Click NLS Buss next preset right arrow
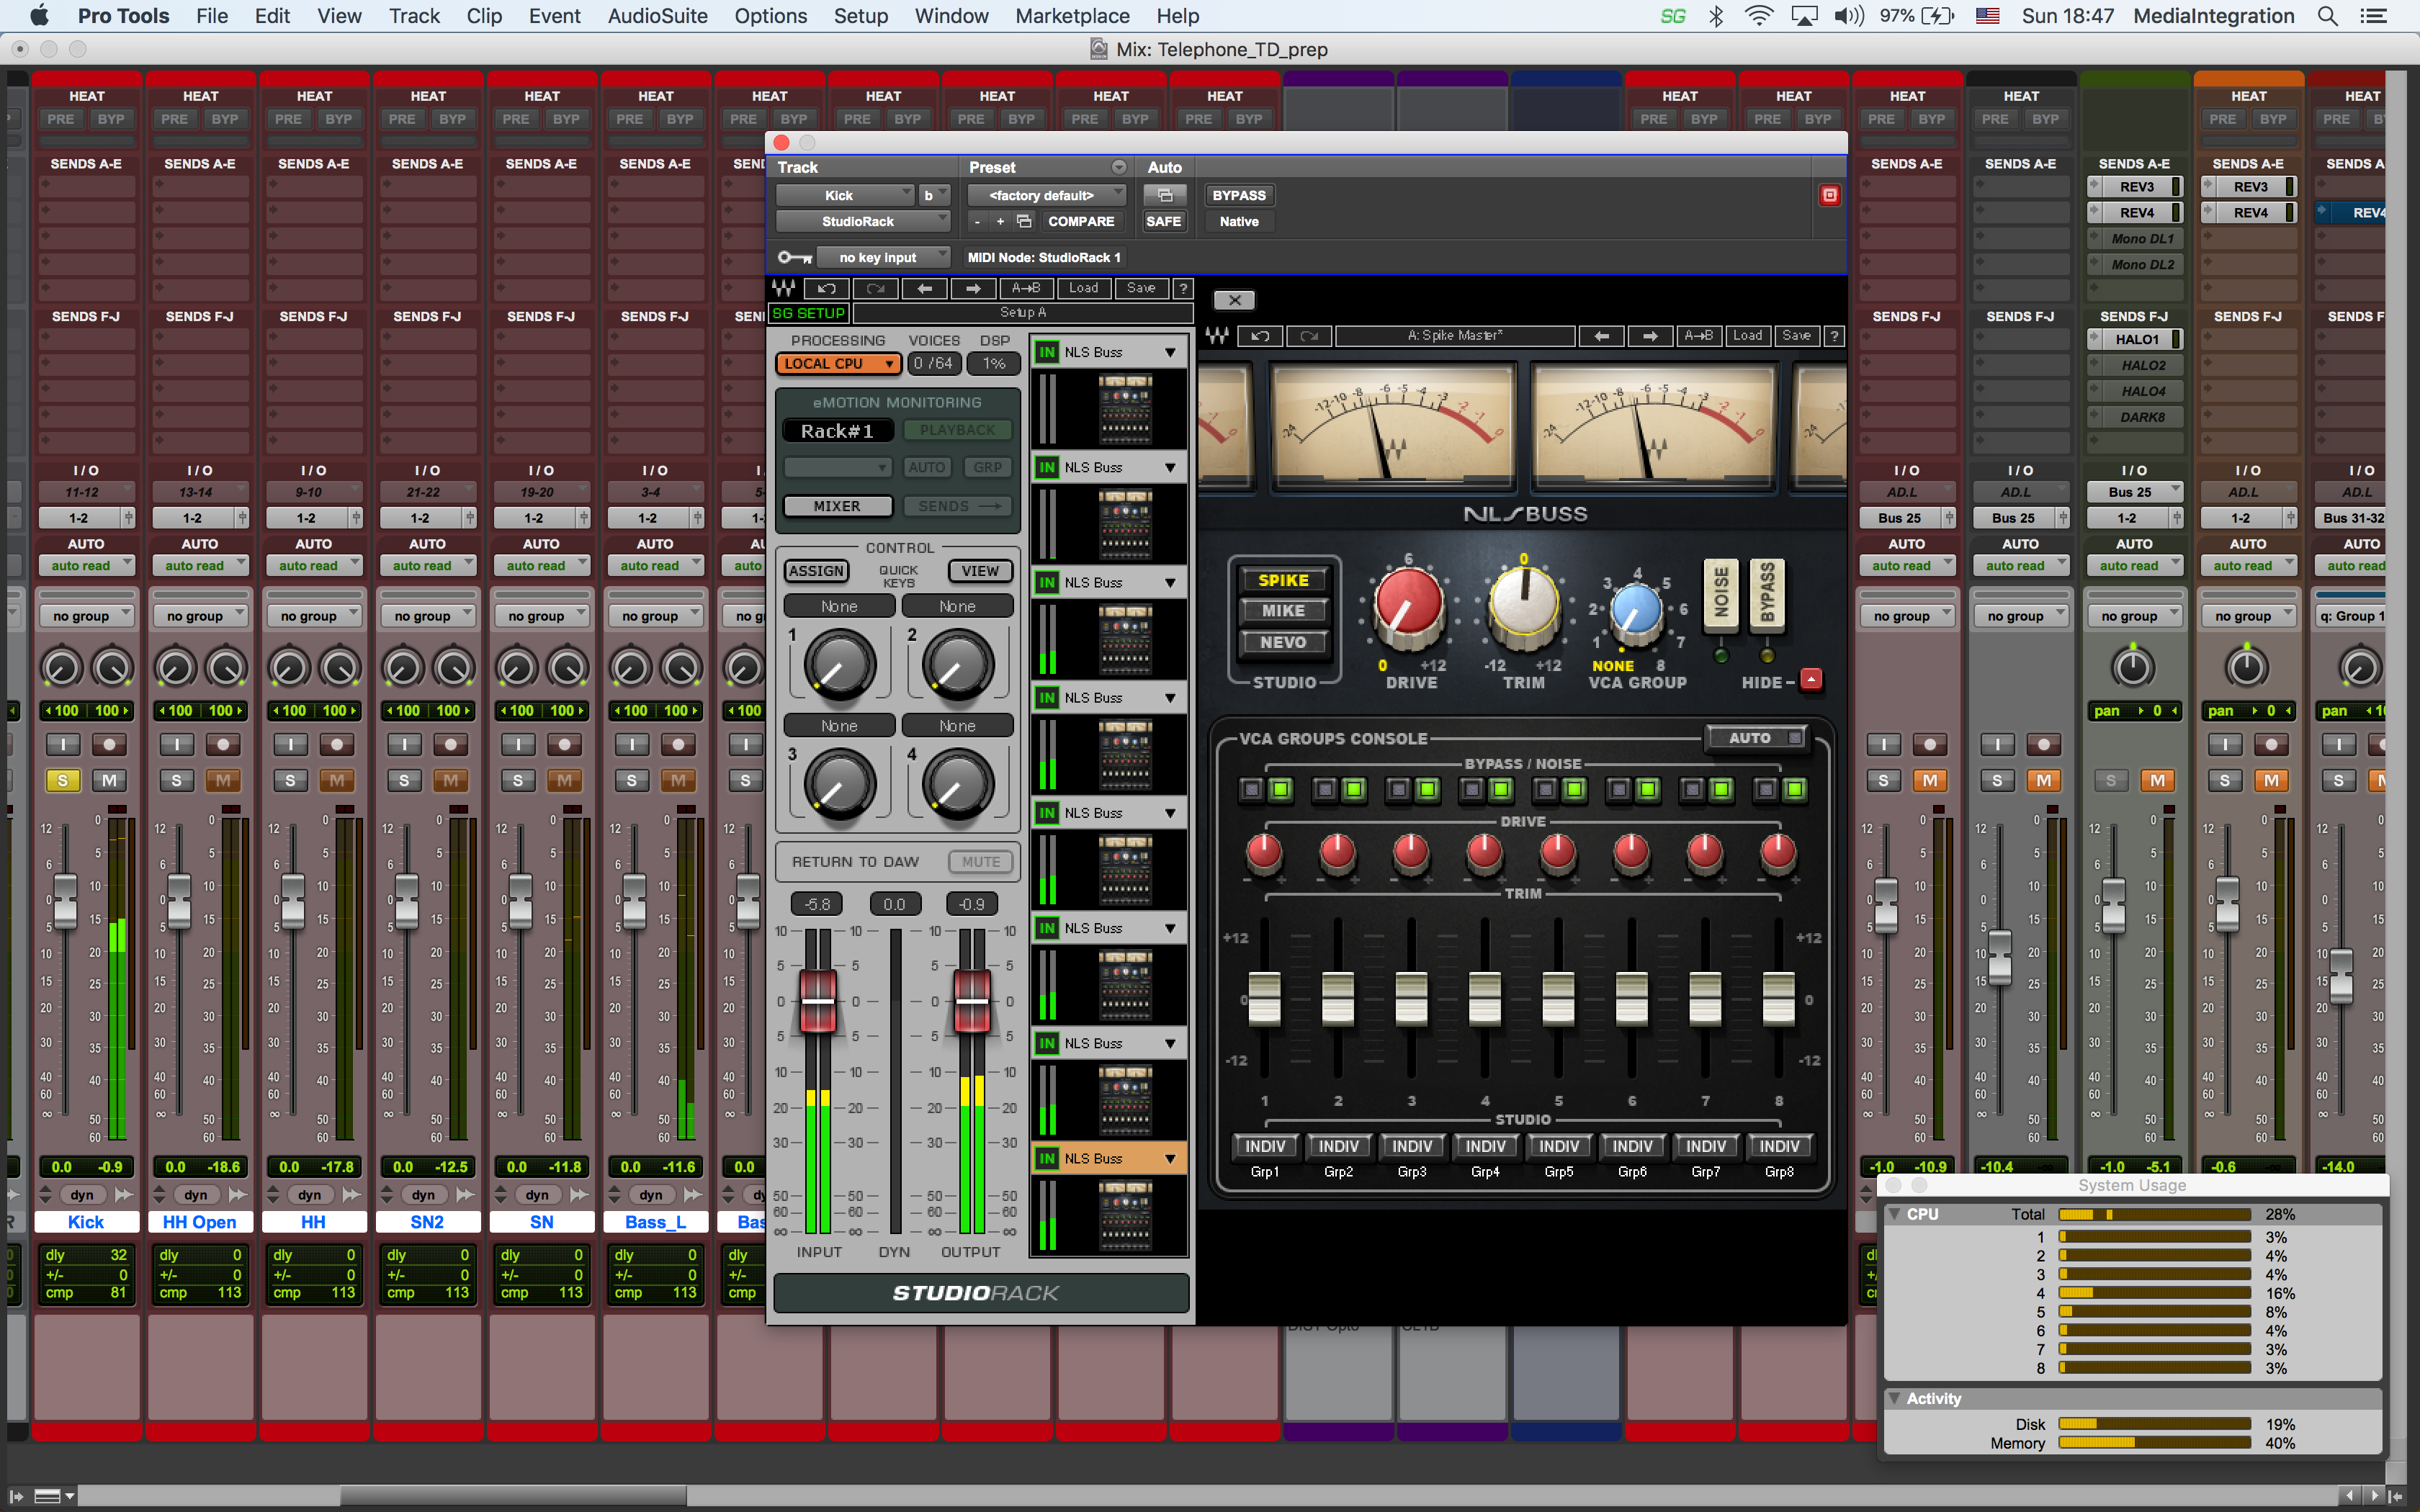The height and width of the screenshot is (1512, 2420). [1650, 336]
